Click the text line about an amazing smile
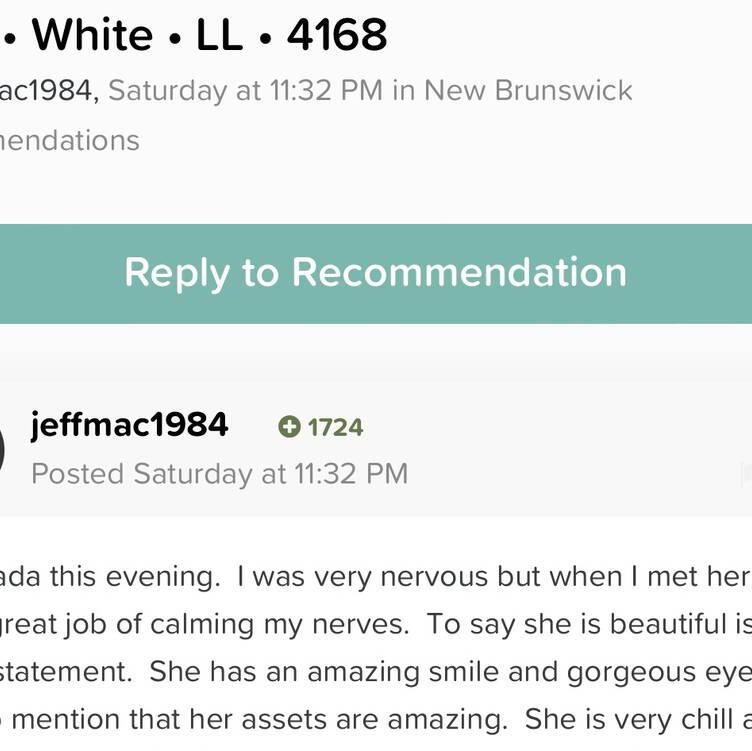This screenshot has height=751, width=752. point(376,672)
